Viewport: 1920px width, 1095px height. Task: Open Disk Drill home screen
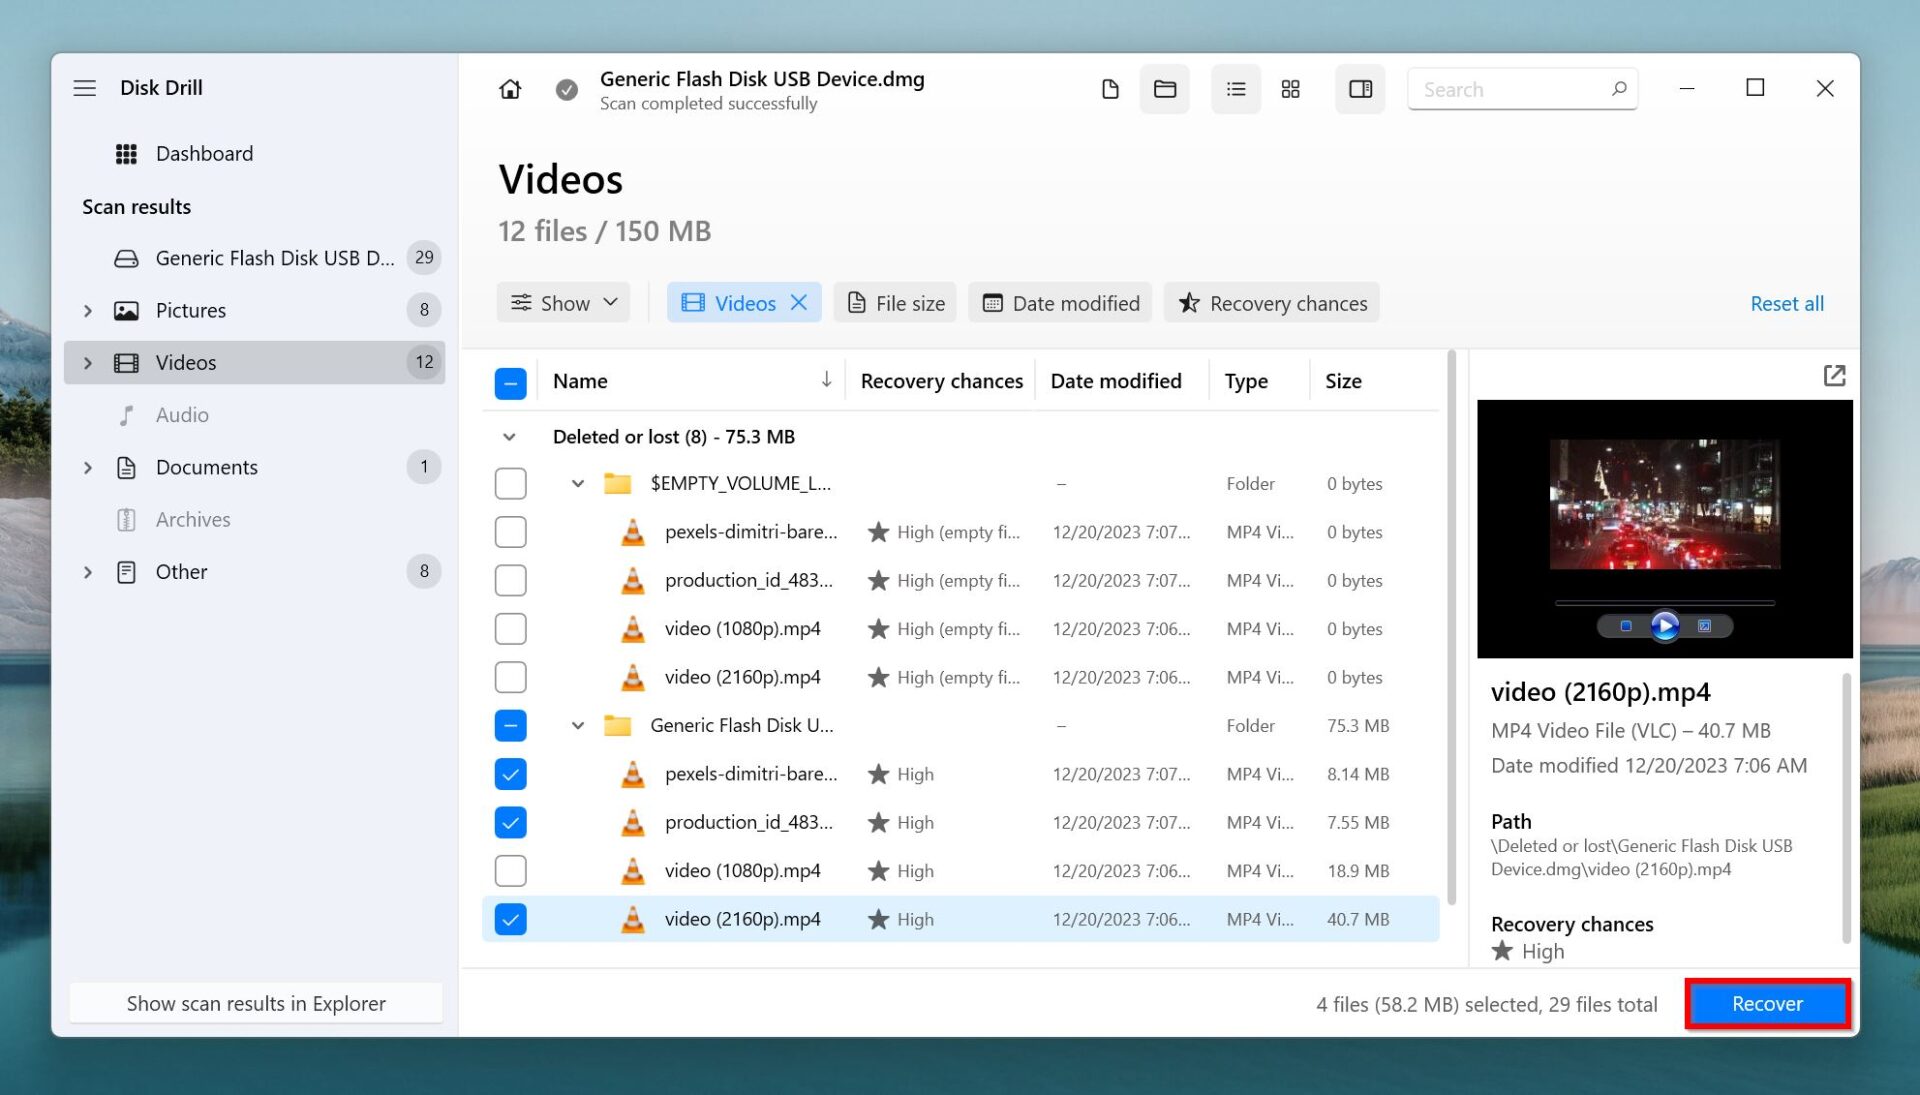[510, 89]
